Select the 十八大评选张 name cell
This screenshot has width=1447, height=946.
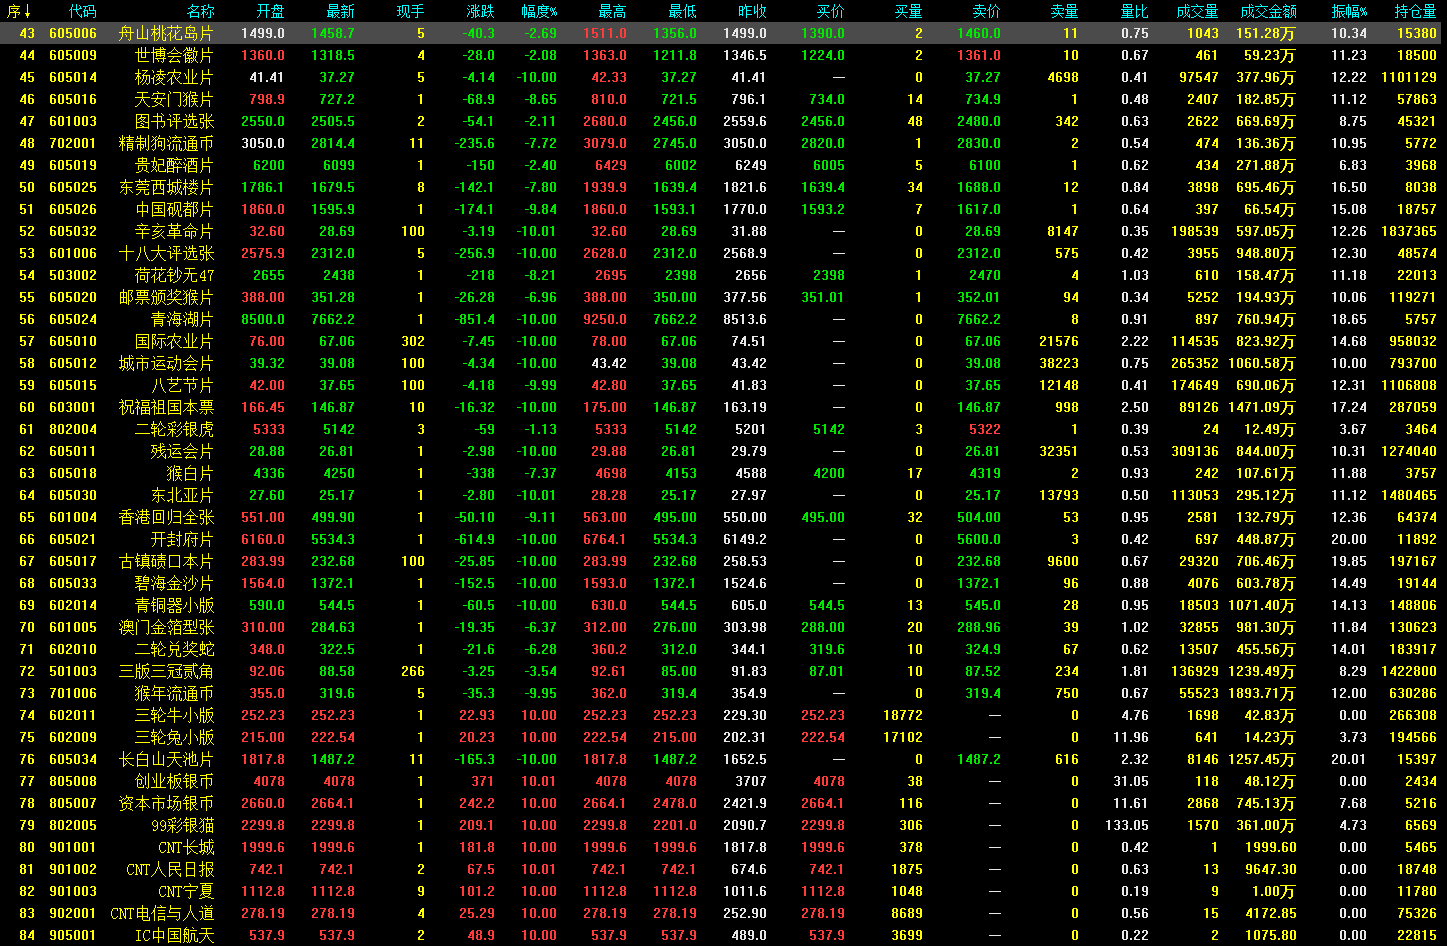[x=165, y=253]
